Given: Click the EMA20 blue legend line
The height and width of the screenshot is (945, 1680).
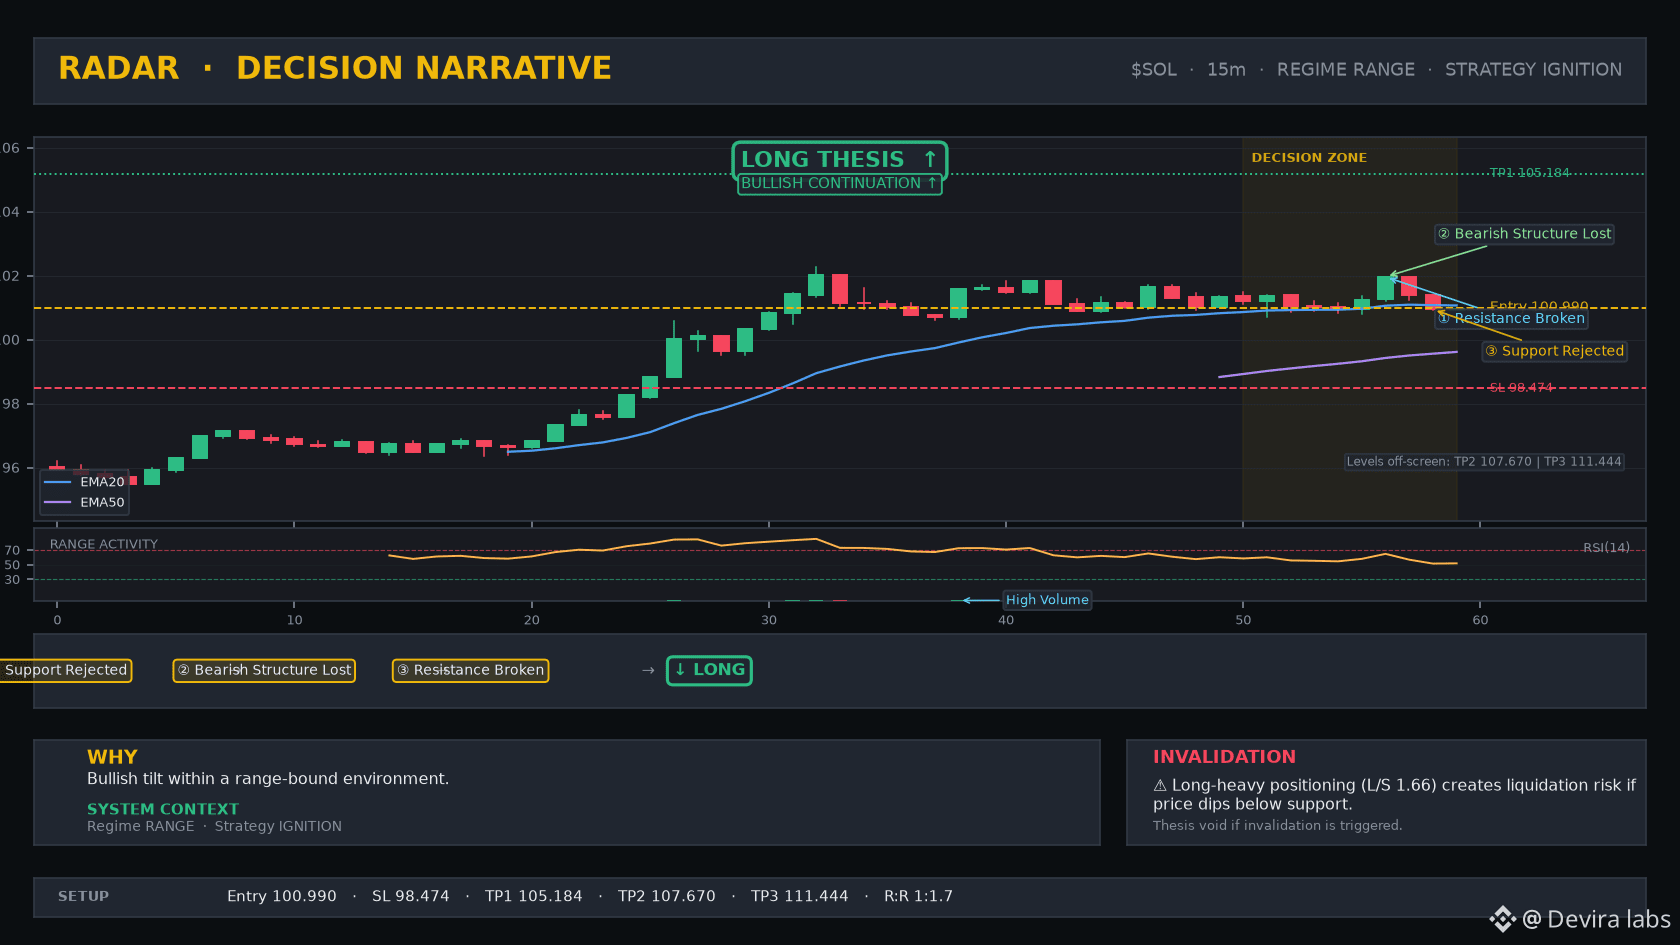Looking at the screenshot, I should [x=58, y=482].
